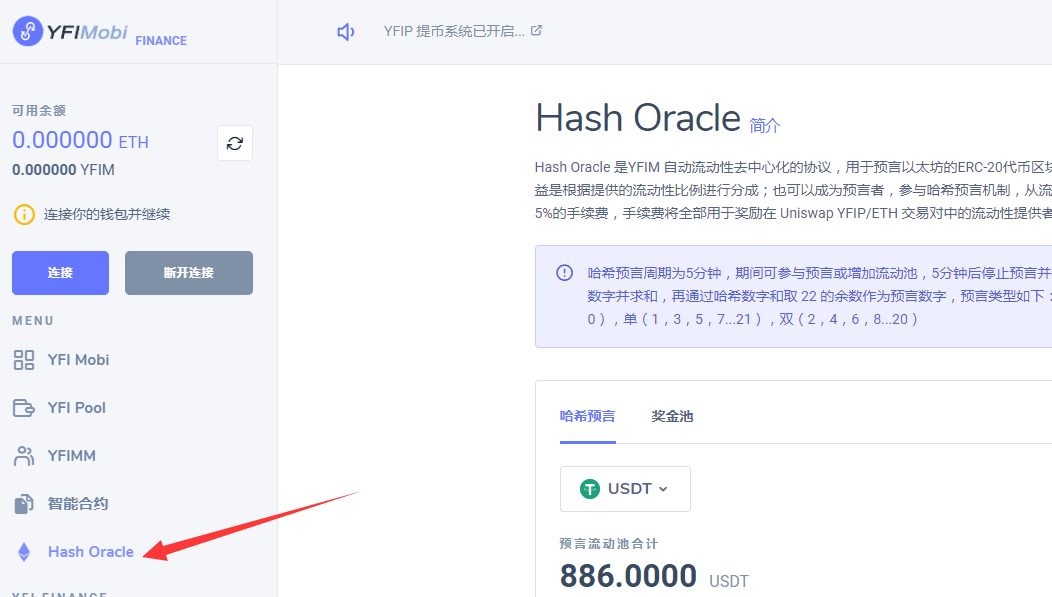Open the YFI Pool menu item
Image resolution: width=1052 pixels, height=597 pixels.
click(x=77, y=408)
